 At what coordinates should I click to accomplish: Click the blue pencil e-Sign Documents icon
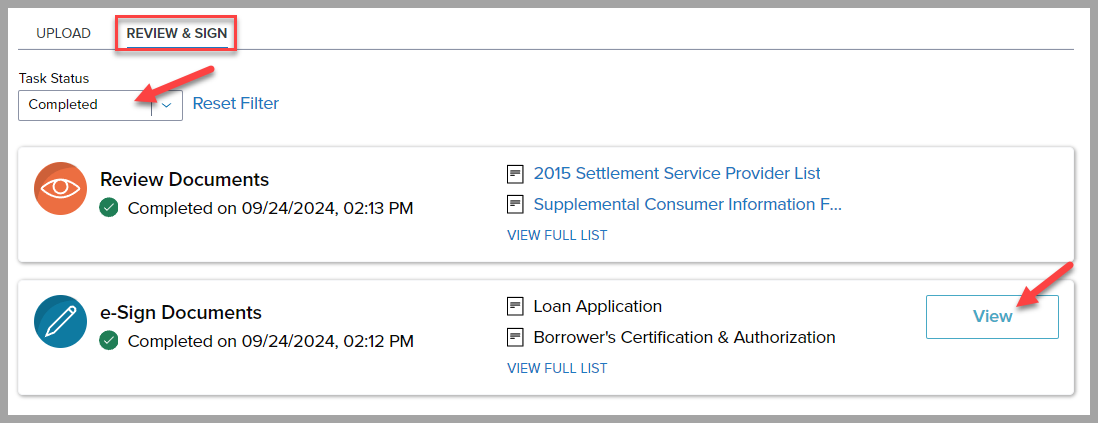point(61,321)
